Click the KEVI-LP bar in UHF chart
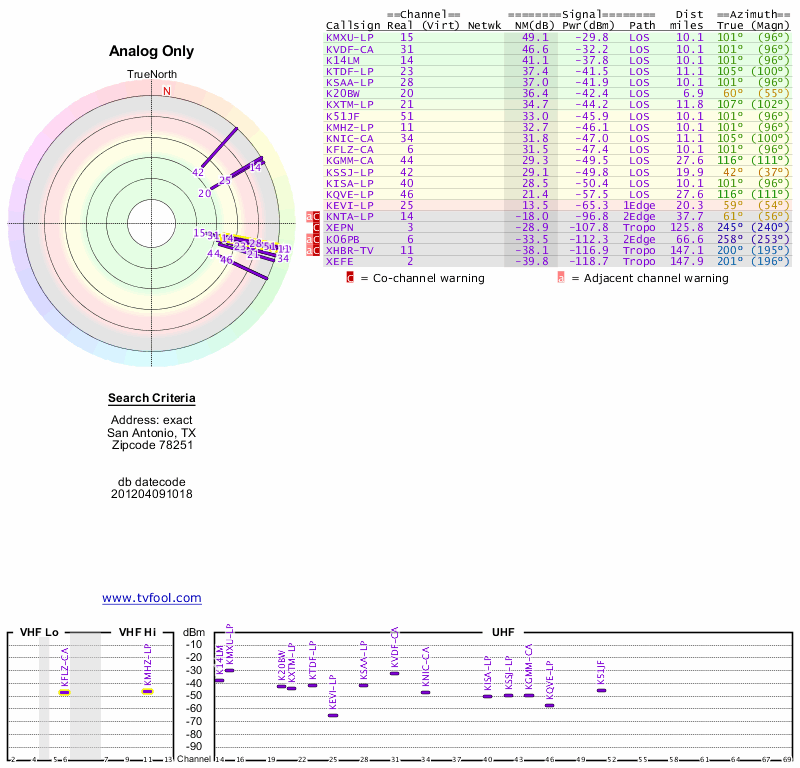 click(333, 715)
